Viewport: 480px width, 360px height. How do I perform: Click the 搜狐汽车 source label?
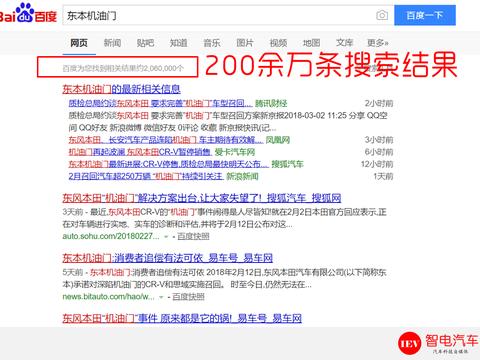(x=287, y=164)
